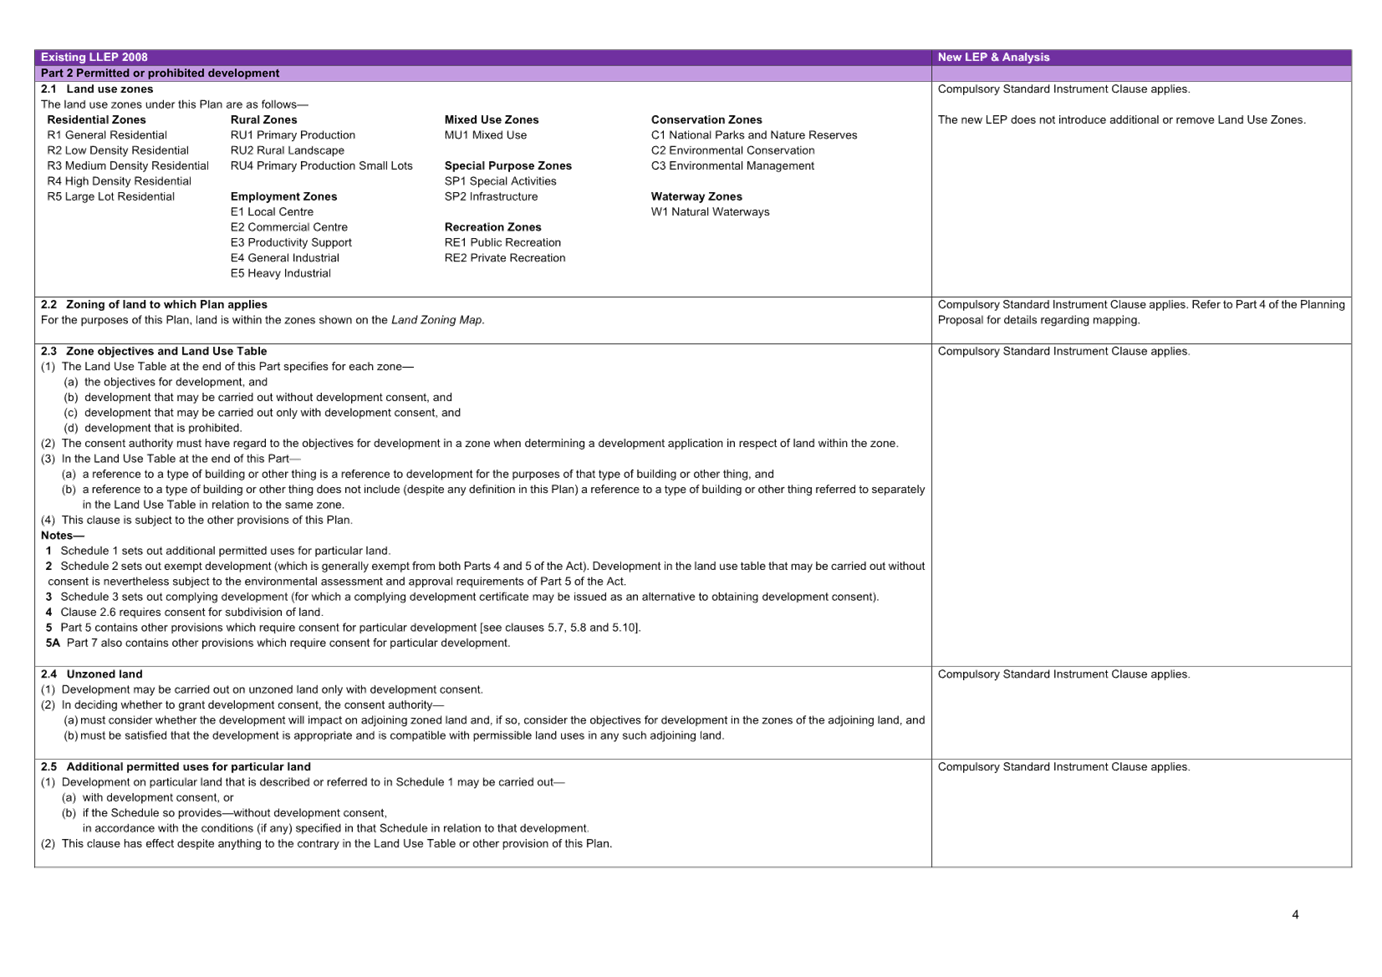The height and width of the screenshot is (977, 1382).
Task: Click '(1) Development may be carried out on unzoned land'
Action: tap(262, 690)
